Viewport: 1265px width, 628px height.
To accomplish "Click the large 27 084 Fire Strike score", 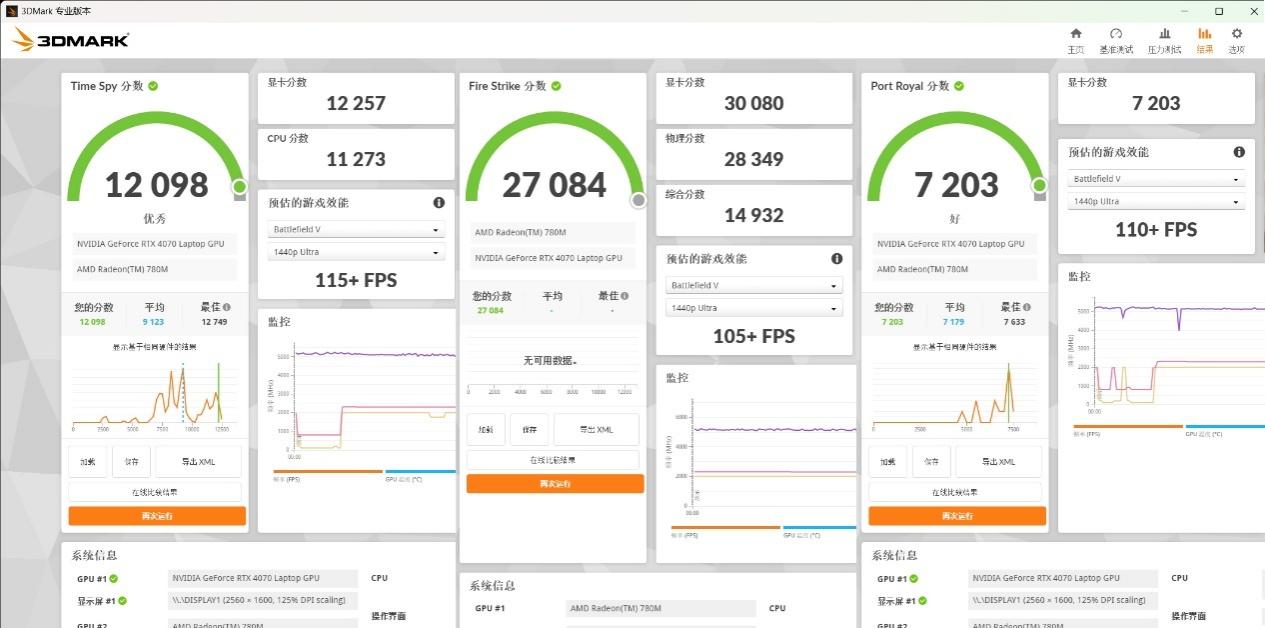I will click(x=554, y=185).
